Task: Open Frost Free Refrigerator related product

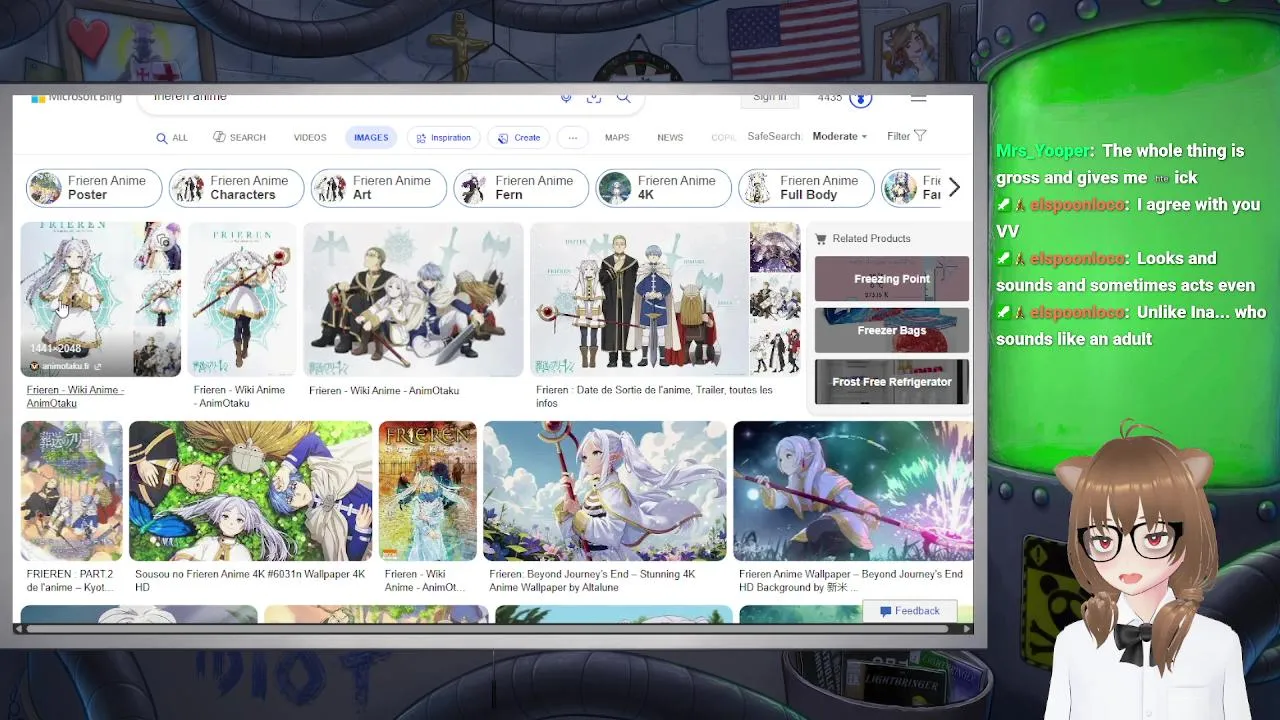Action: tap(892, 382)
